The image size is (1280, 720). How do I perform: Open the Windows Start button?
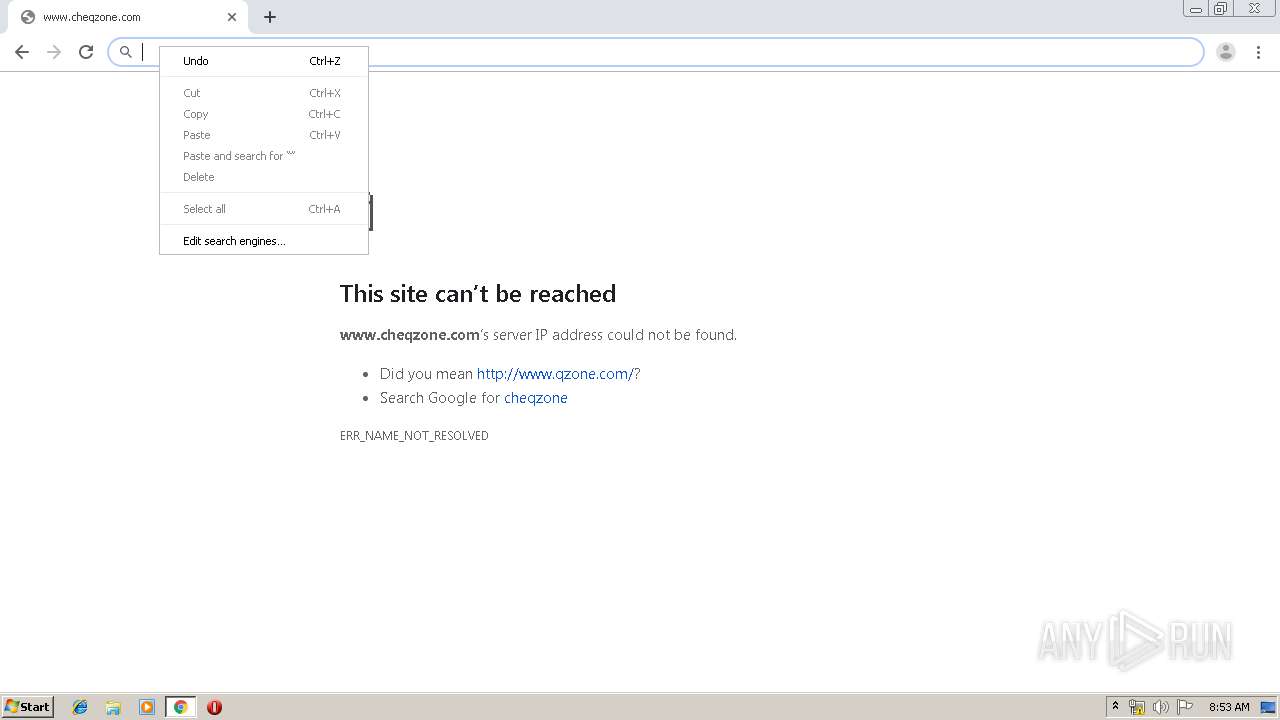(28, 707)
